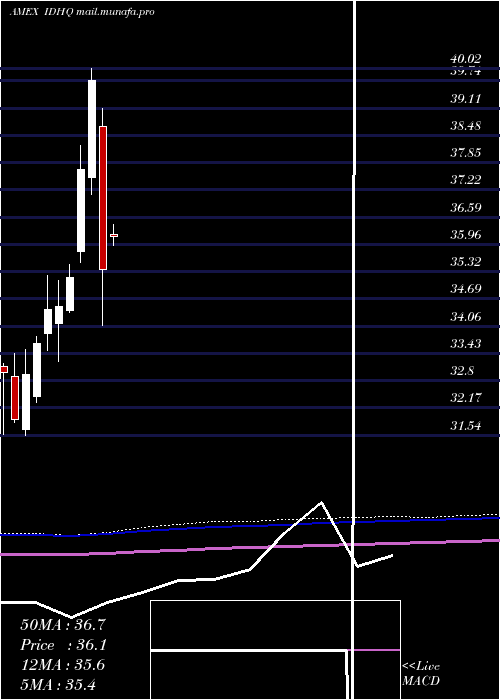
Task: Click the 37.85 price axis label
Action: point(466,154)
